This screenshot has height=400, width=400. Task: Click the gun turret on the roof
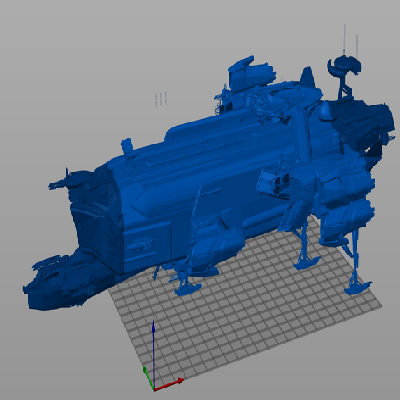click(x=251, y=74)
